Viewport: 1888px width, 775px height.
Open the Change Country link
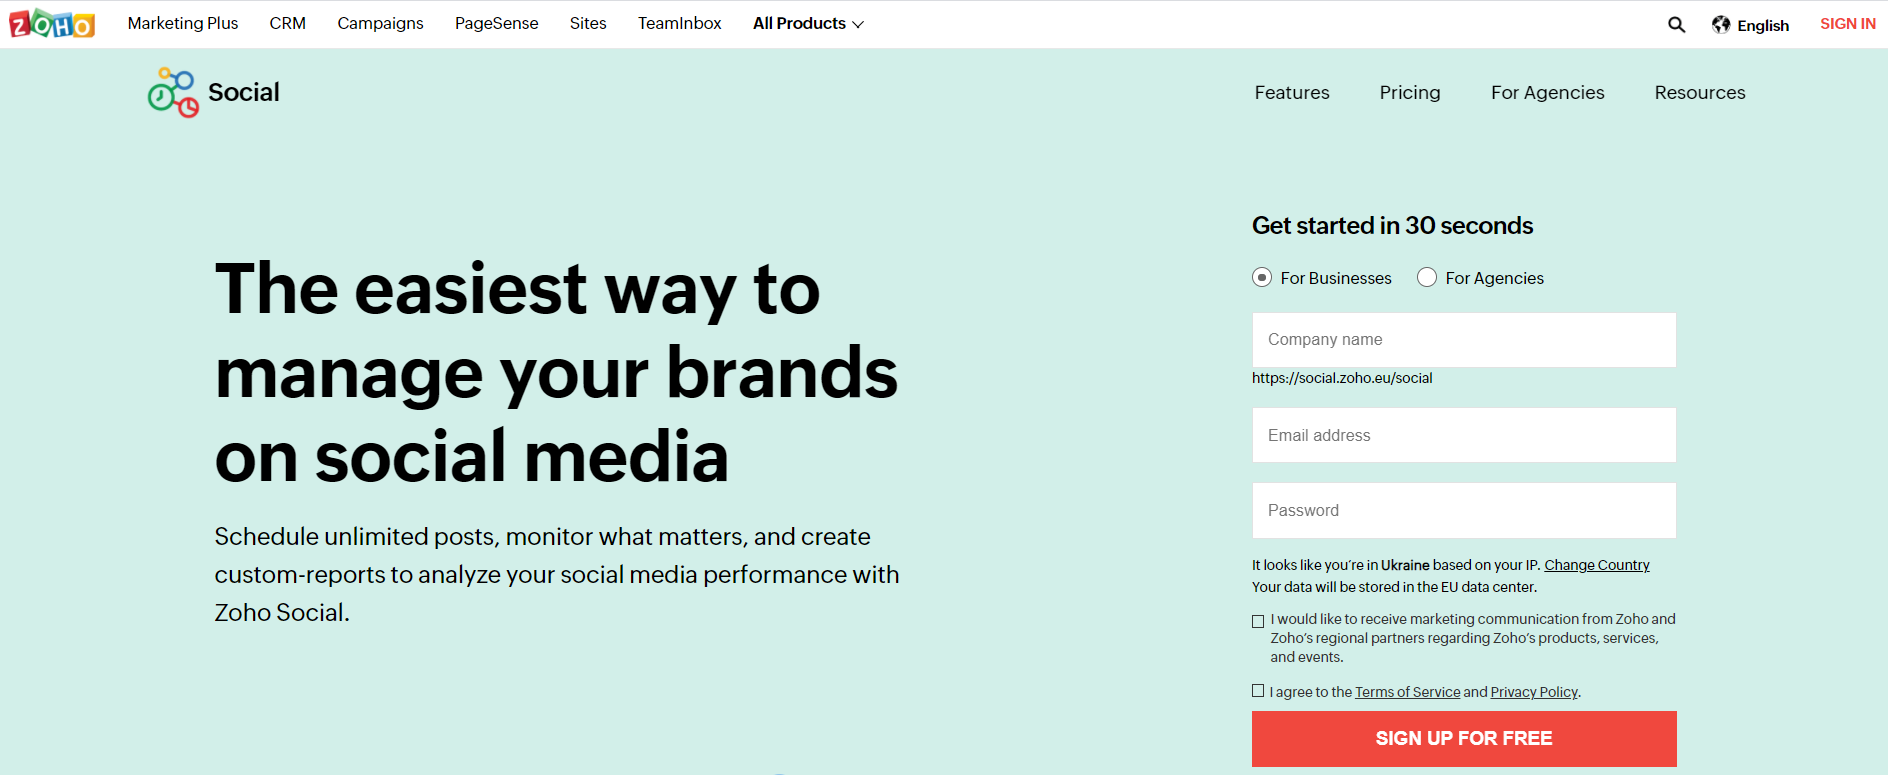1596,564
